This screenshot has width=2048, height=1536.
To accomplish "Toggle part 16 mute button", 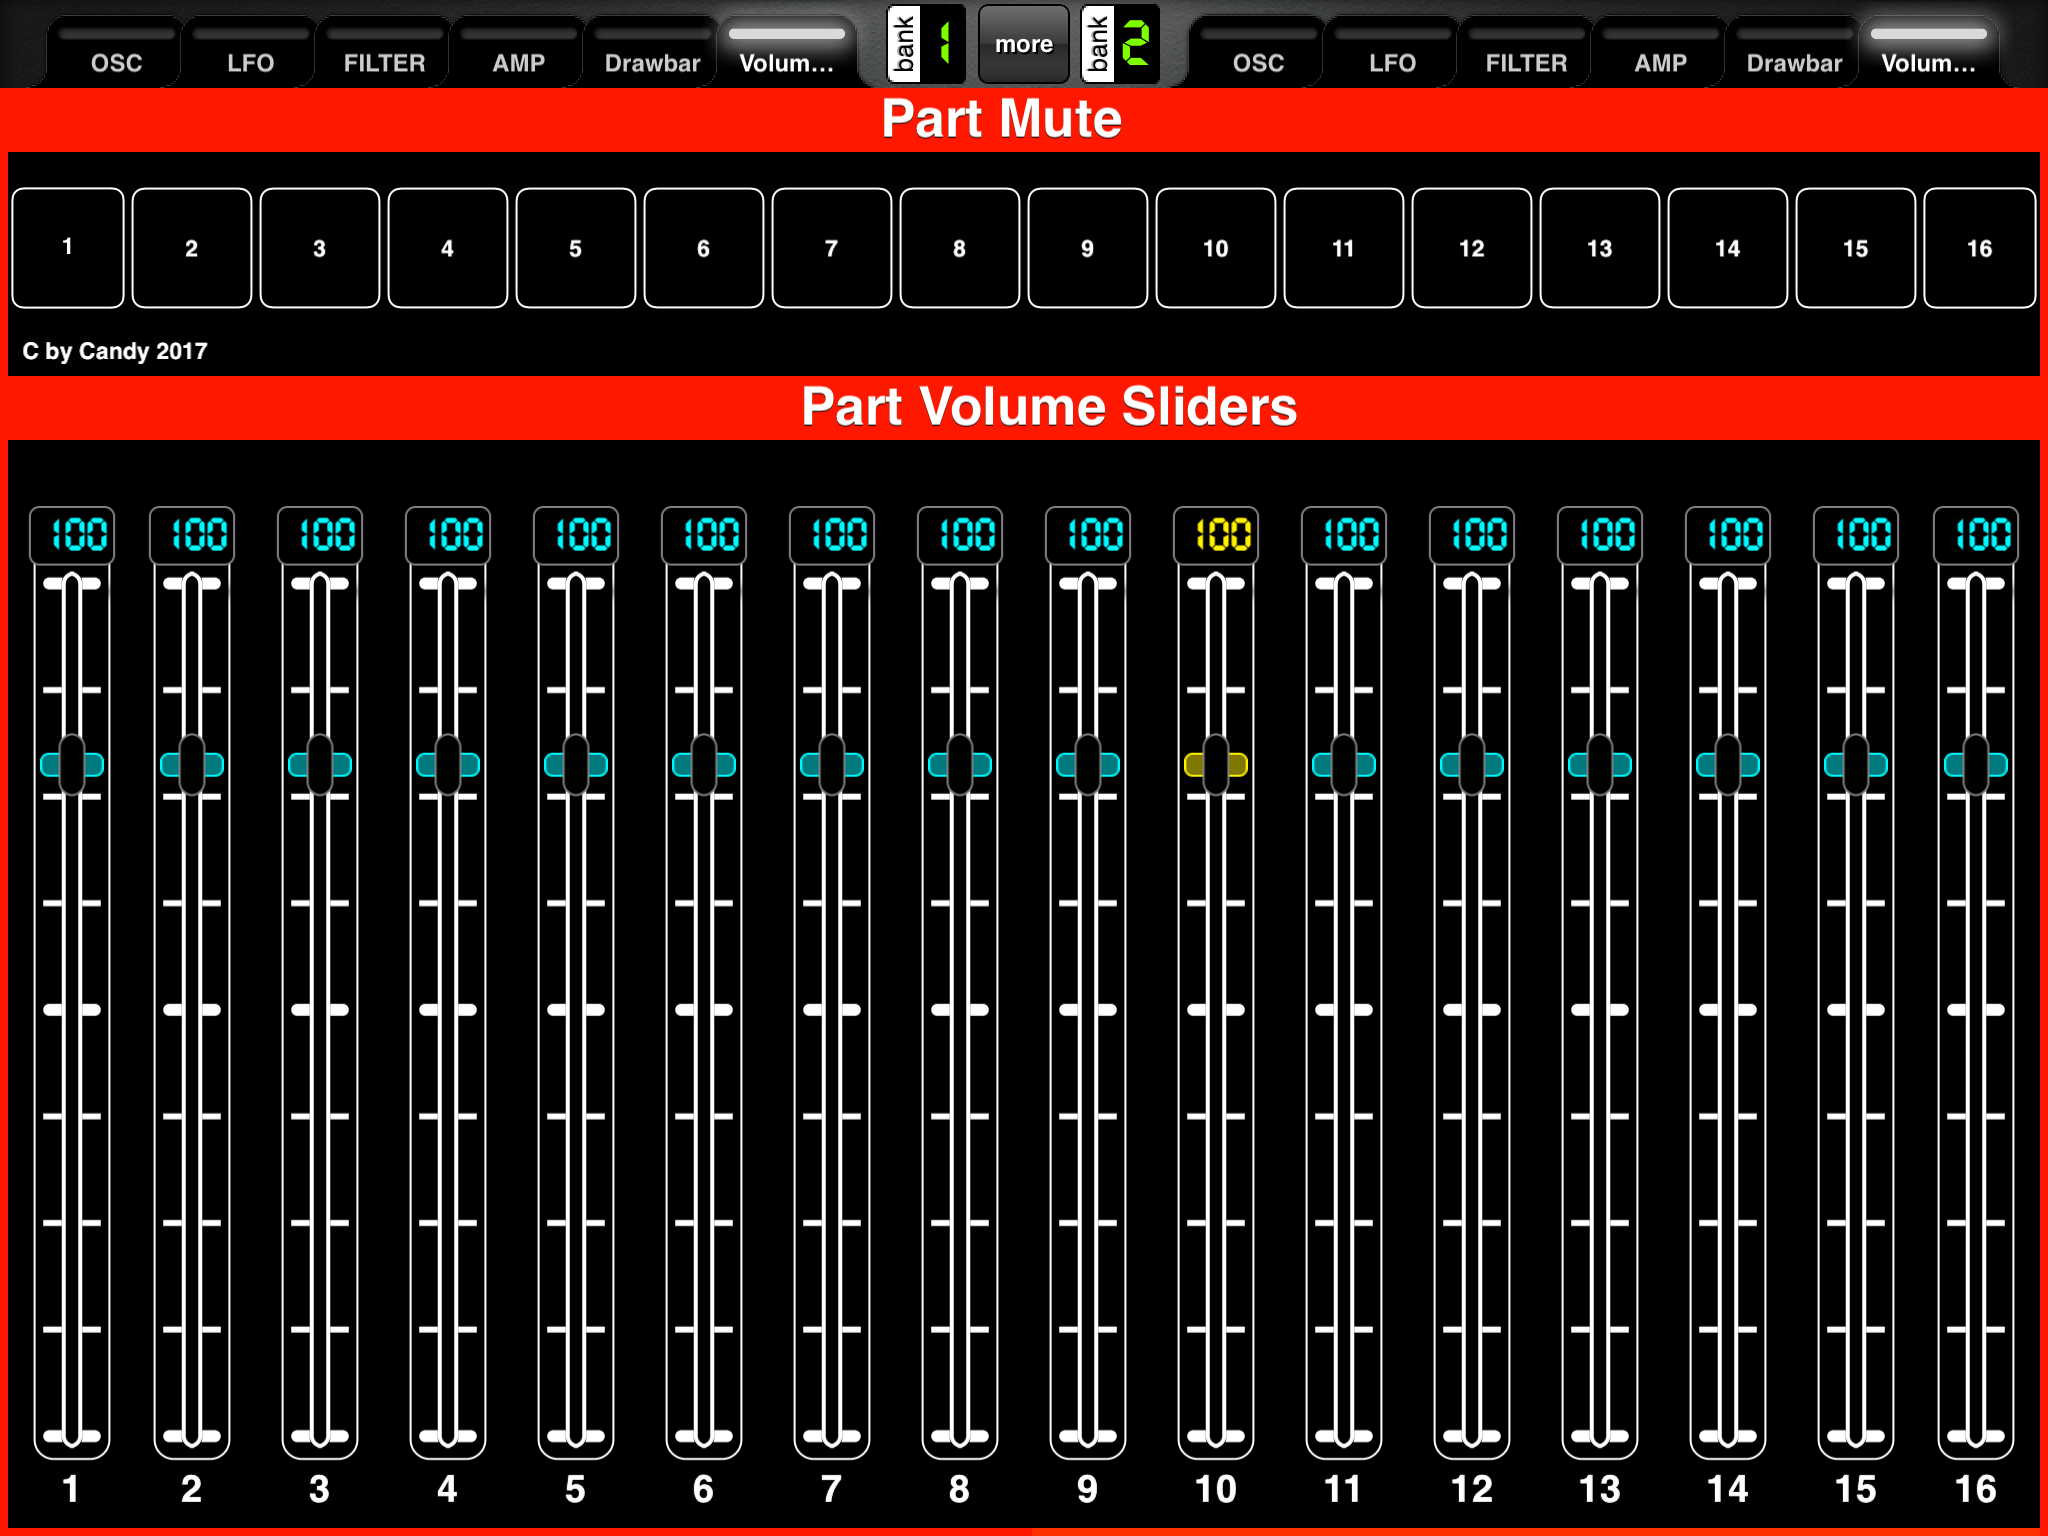I will click(1980, 248).
